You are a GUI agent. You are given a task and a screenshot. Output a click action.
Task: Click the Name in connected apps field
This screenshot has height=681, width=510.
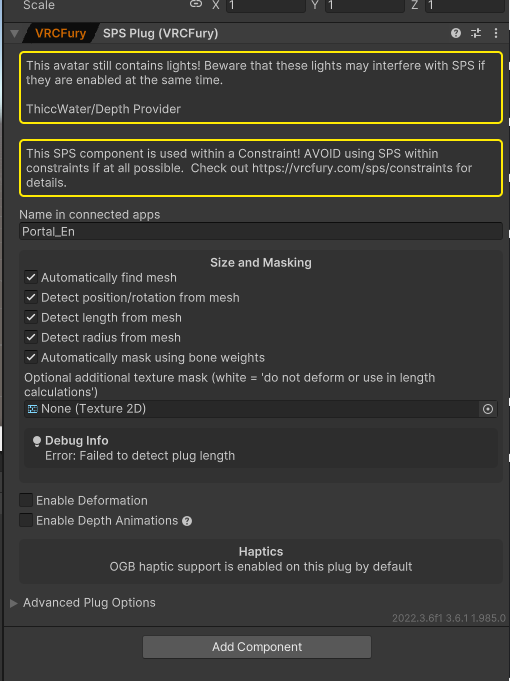tap(261, 231)
